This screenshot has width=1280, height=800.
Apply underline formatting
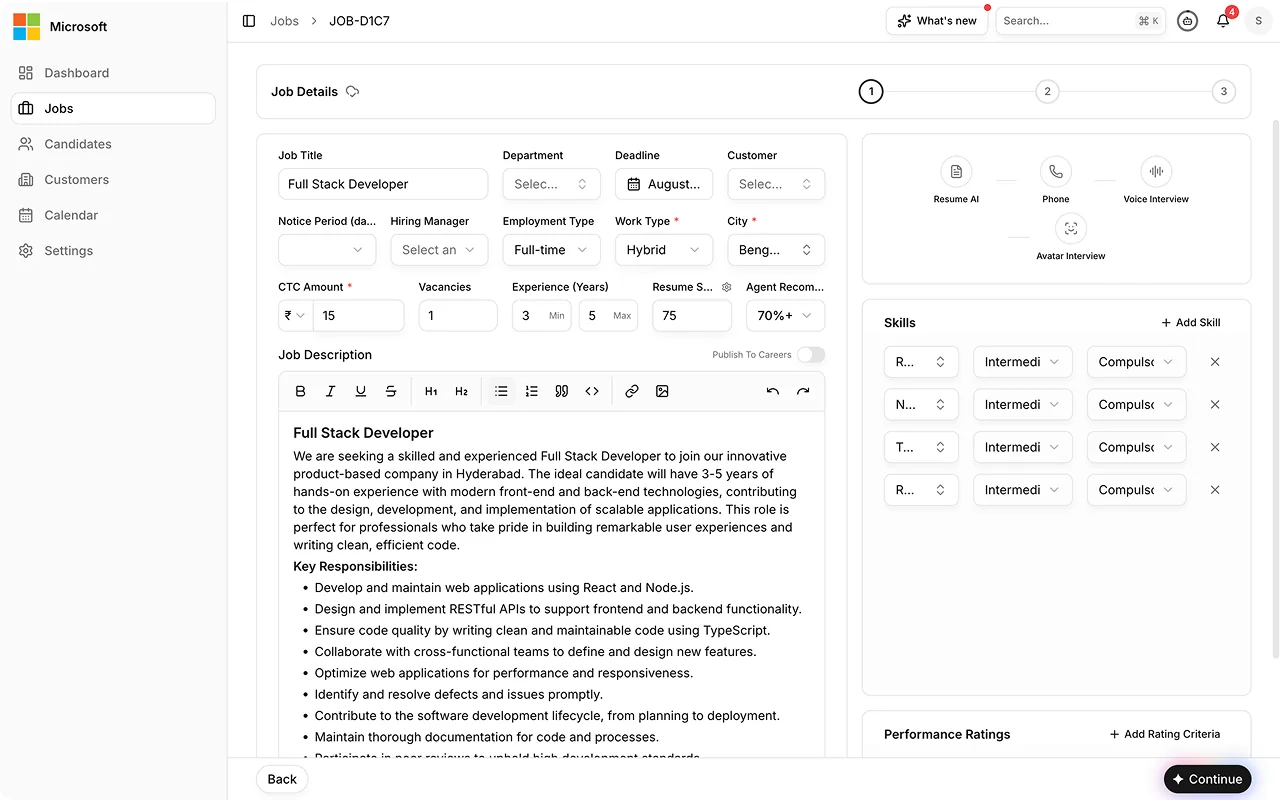(361, 391)
